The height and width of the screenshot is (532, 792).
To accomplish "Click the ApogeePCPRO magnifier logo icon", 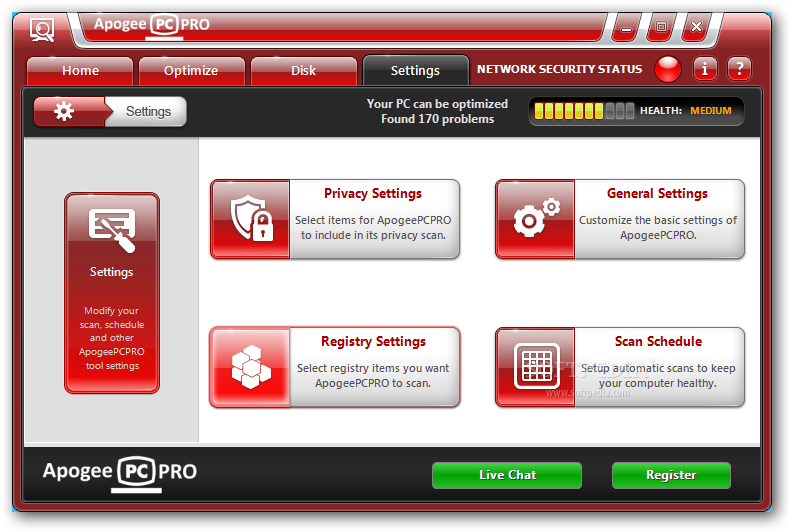I will 42,30.
